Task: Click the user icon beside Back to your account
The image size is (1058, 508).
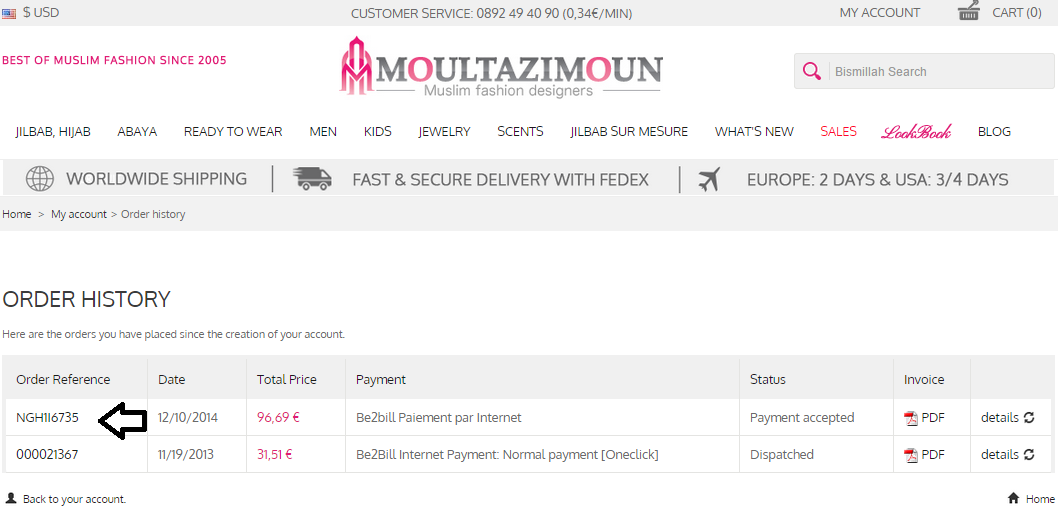Action: 11,499
